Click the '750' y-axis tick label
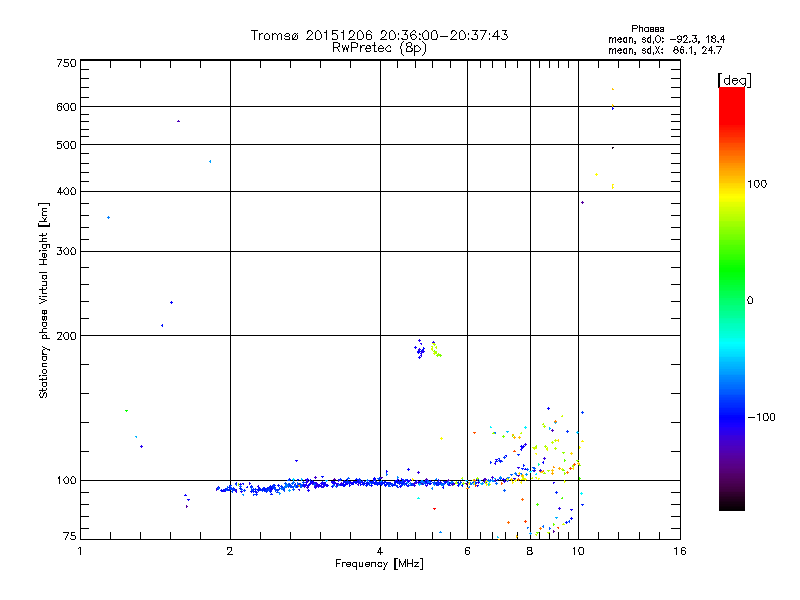800x600 pixels. [66, 63]
